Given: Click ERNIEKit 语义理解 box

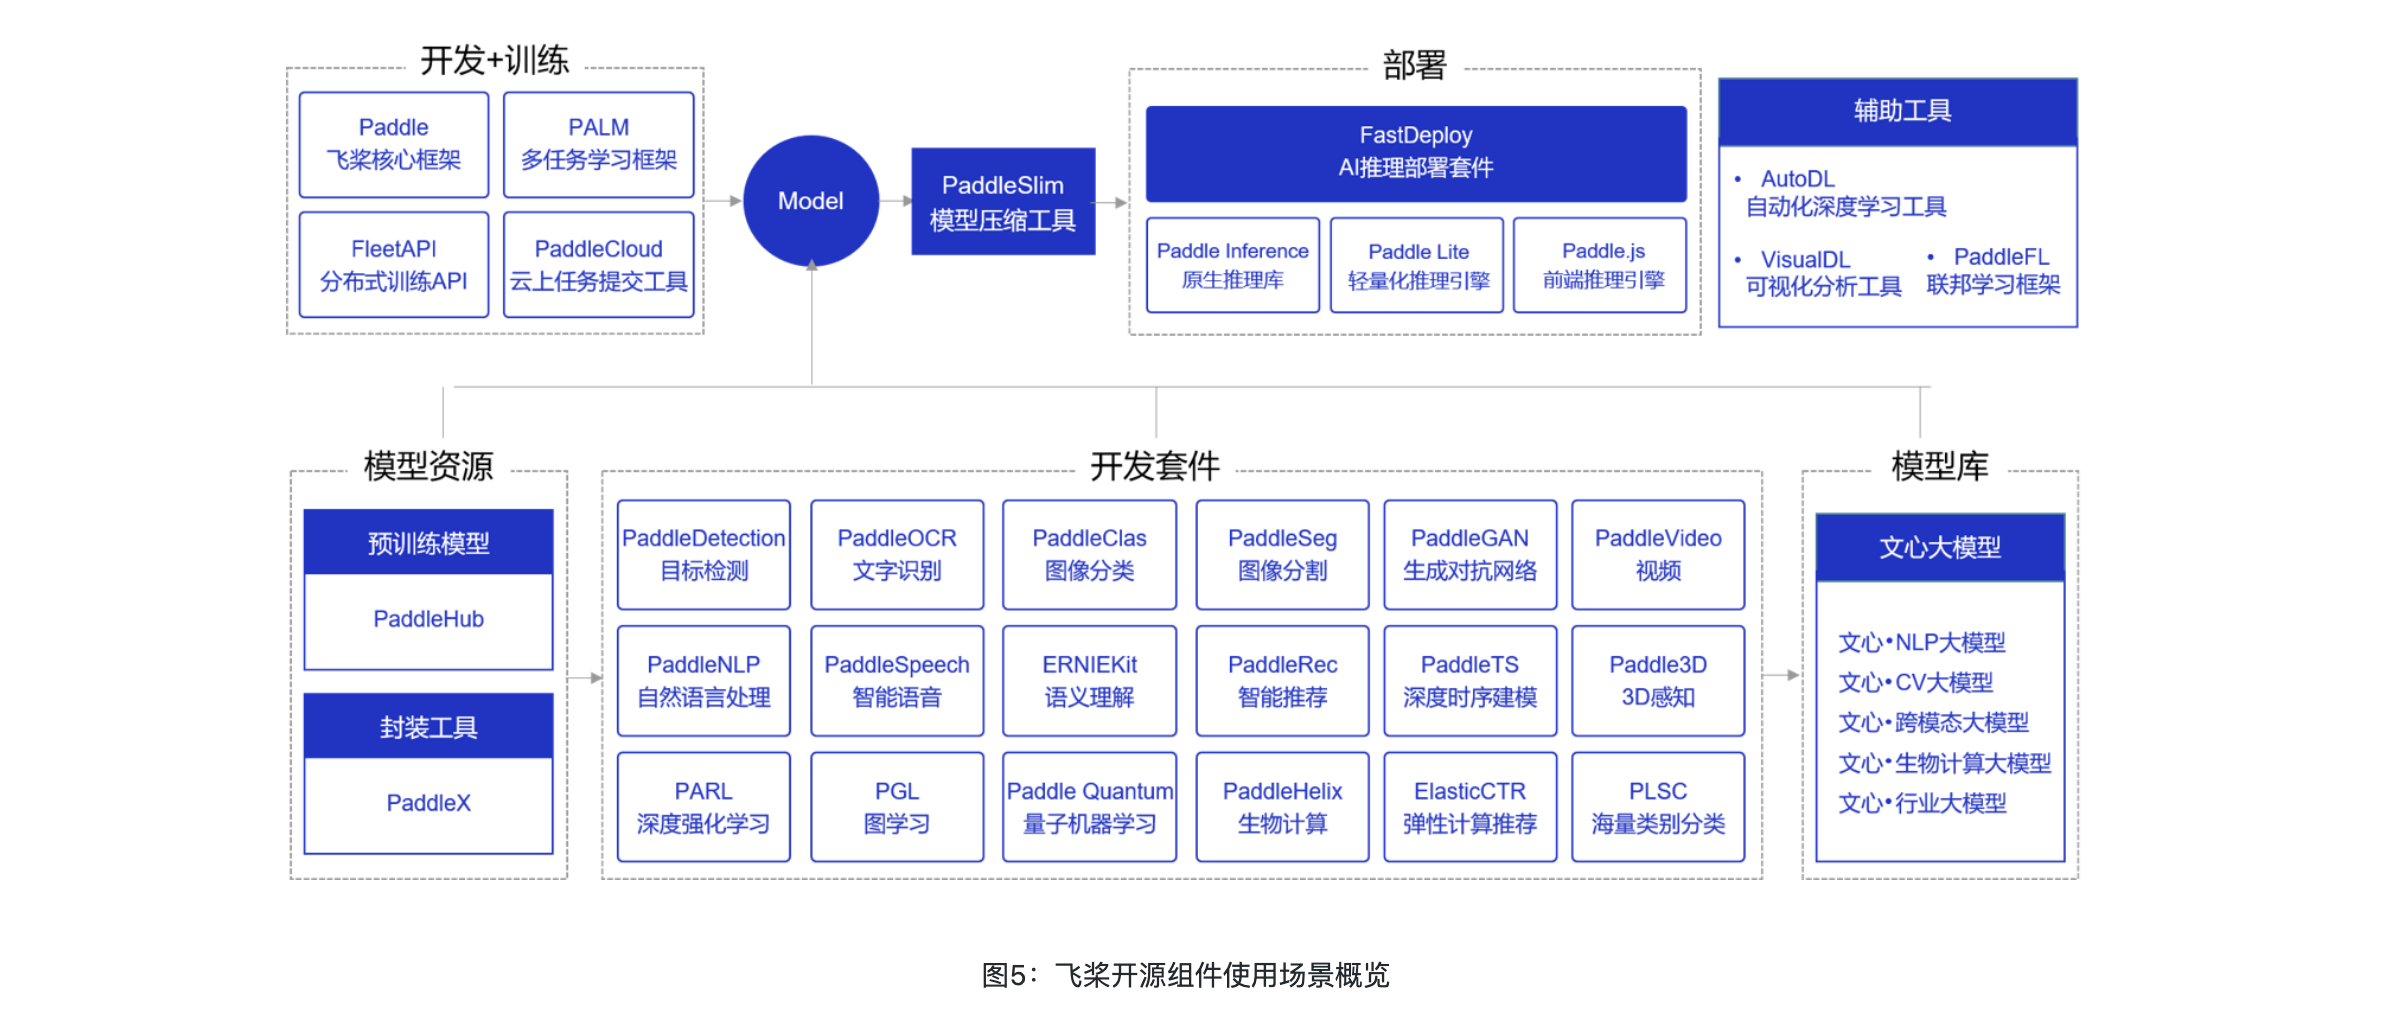Looking at the screenshot, I should pos(1090,681).
